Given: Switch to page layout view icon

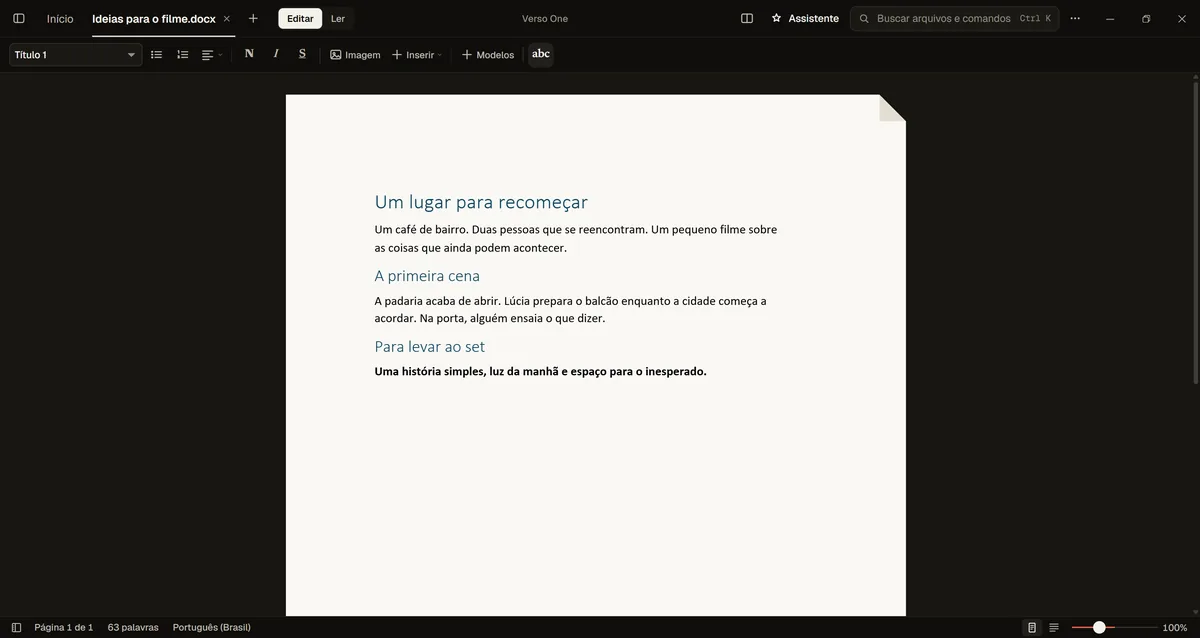Looking at the screenshot, I should tap(1032, 628).
